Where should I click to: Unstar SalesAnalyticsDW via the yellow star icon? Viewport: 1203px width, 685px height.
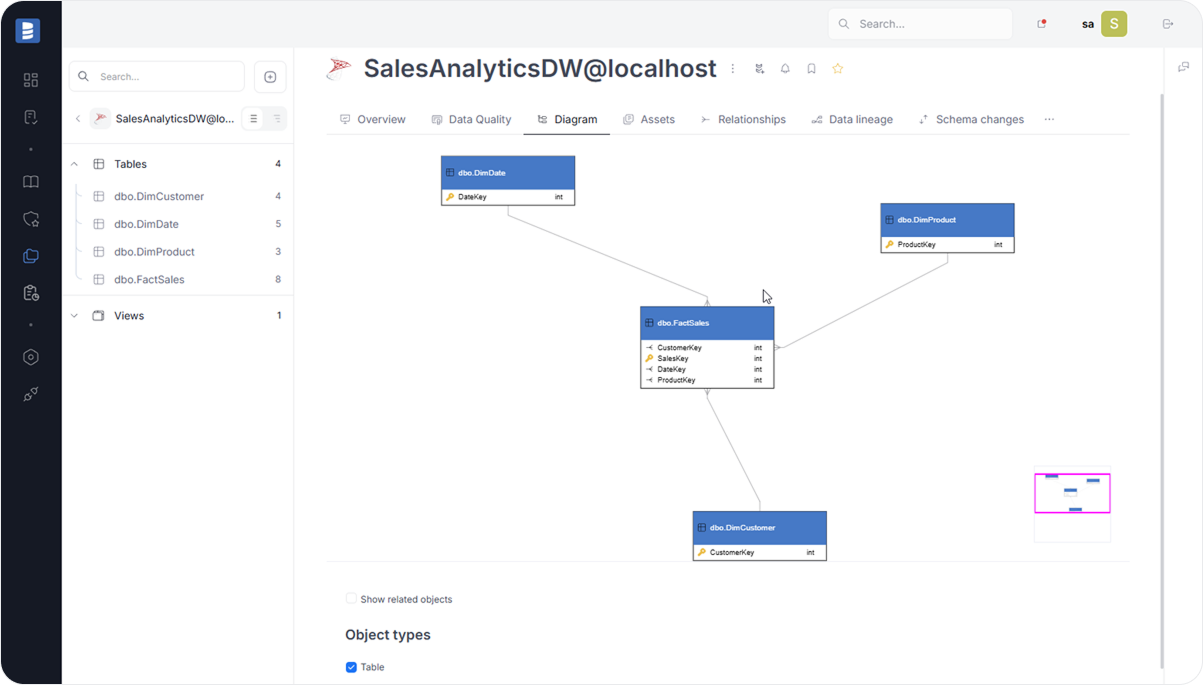837,69
